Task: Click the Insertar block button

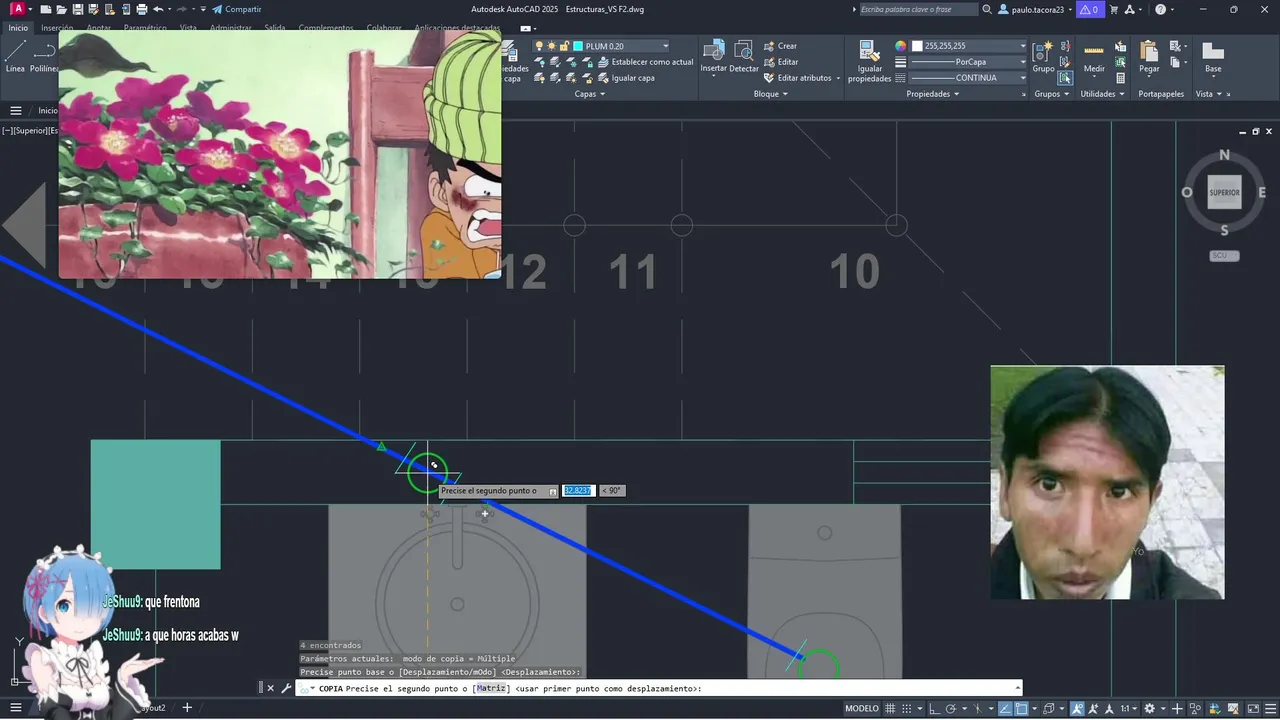Action: click(x=713, y=57)
